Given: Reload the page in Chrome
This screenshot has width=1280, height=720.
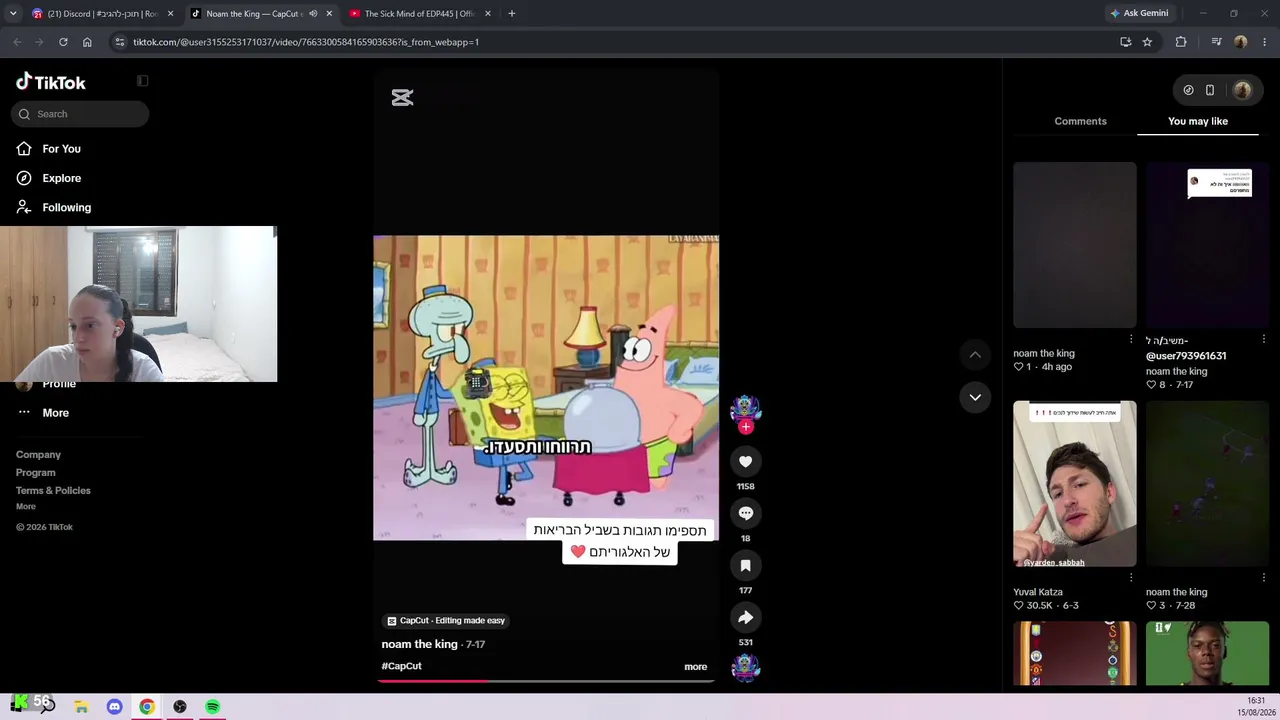Looking at the screenshot, I should click(63, 42).
